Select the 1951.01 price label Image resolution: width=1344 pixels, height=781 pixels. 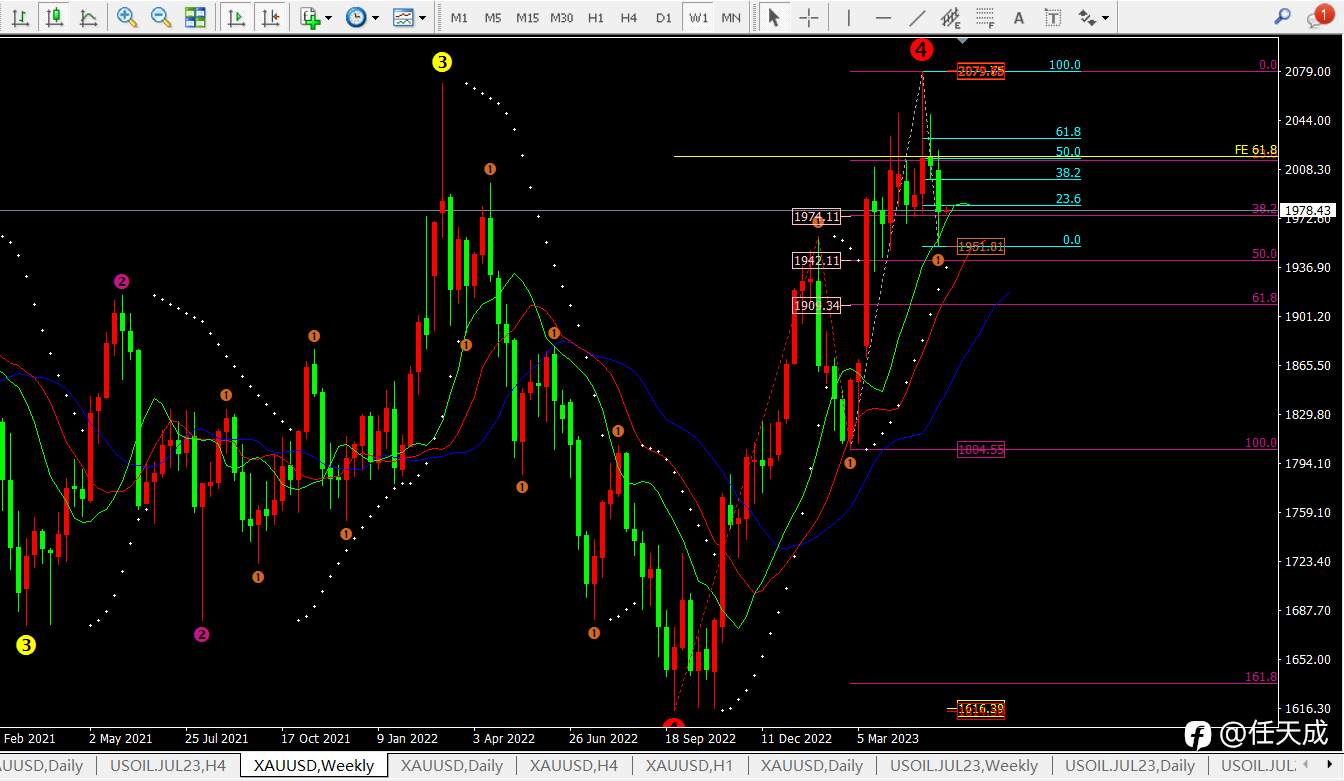[x=981, y=247]
